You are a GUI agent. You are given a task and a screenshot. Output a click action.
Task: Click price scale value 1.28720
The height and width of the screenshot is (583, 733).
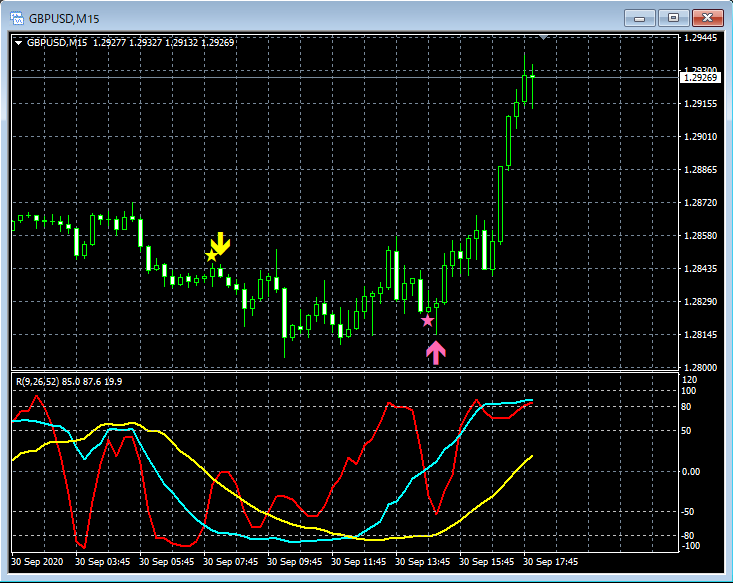(x=700, y=202)
